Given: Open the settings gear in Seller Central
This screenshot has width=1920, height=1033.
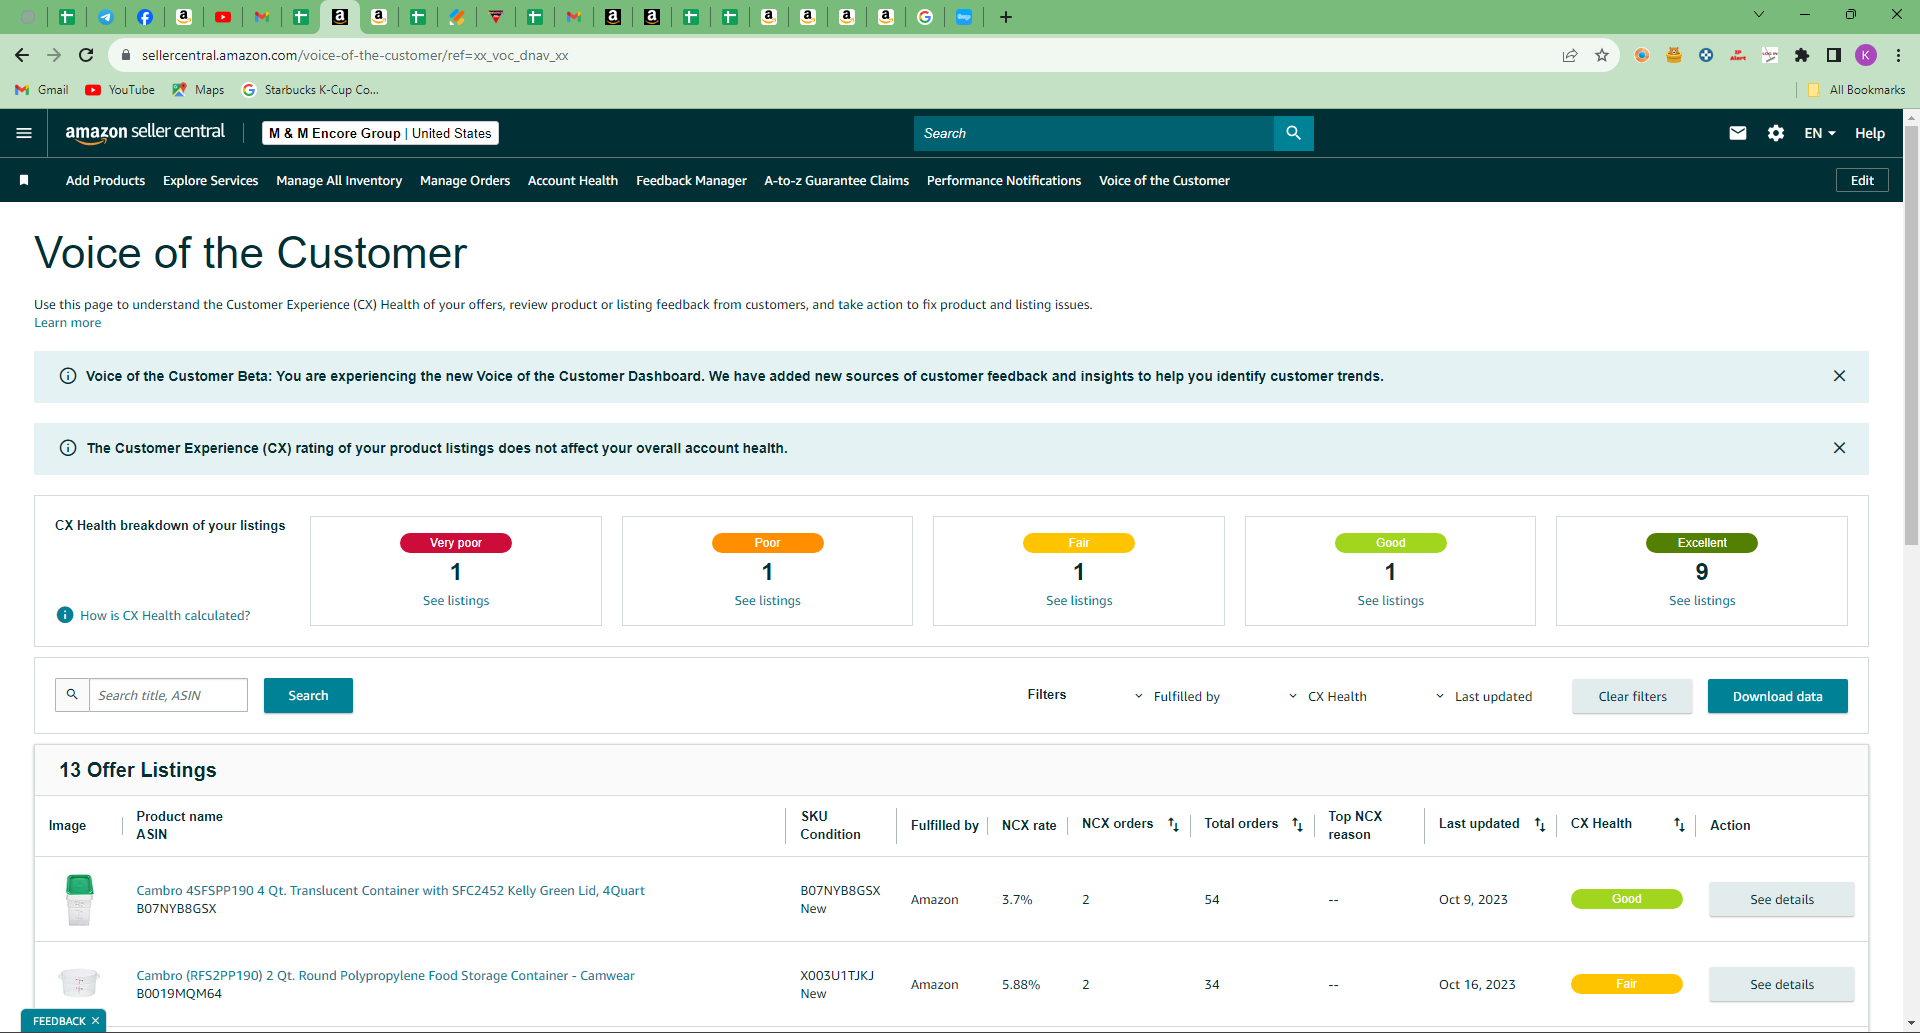Looking at the screenshot, I should click(x=1776, y=133).
